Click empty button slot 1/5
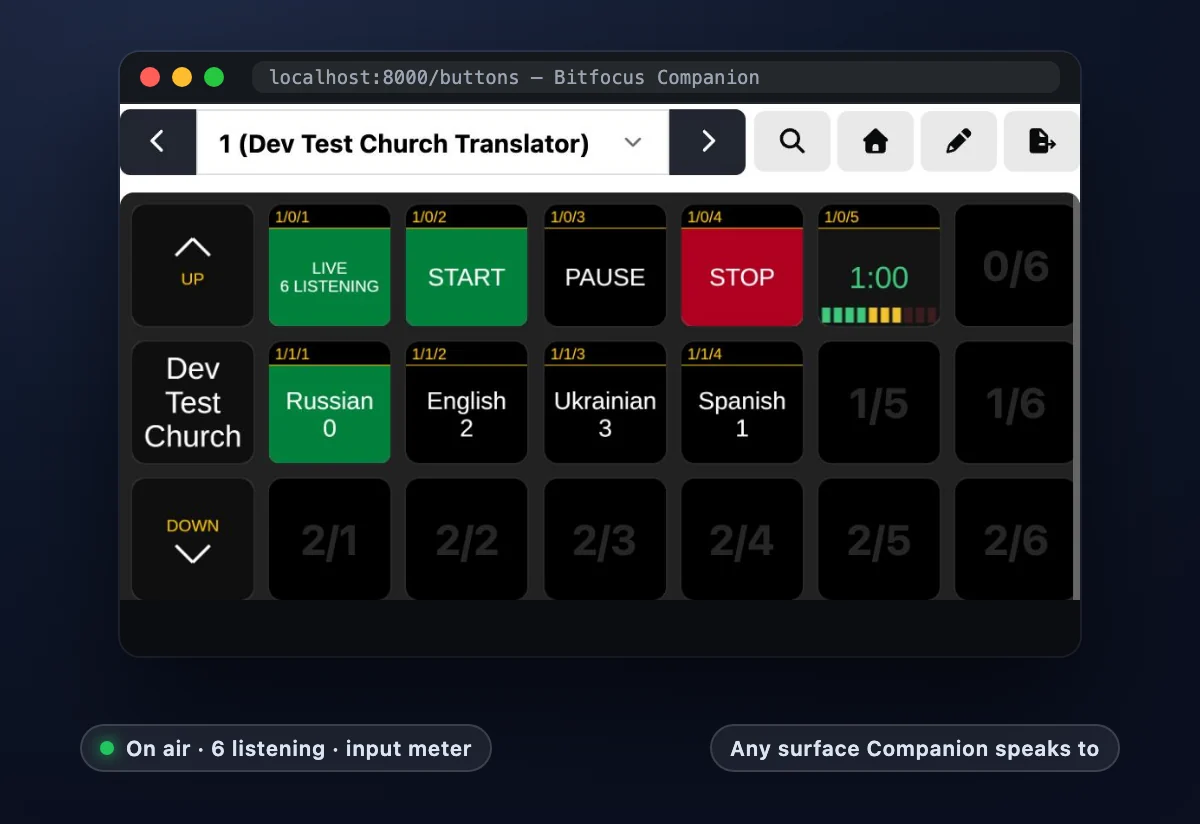Viewport: 1200px width, 824px height. coord(878,402)
